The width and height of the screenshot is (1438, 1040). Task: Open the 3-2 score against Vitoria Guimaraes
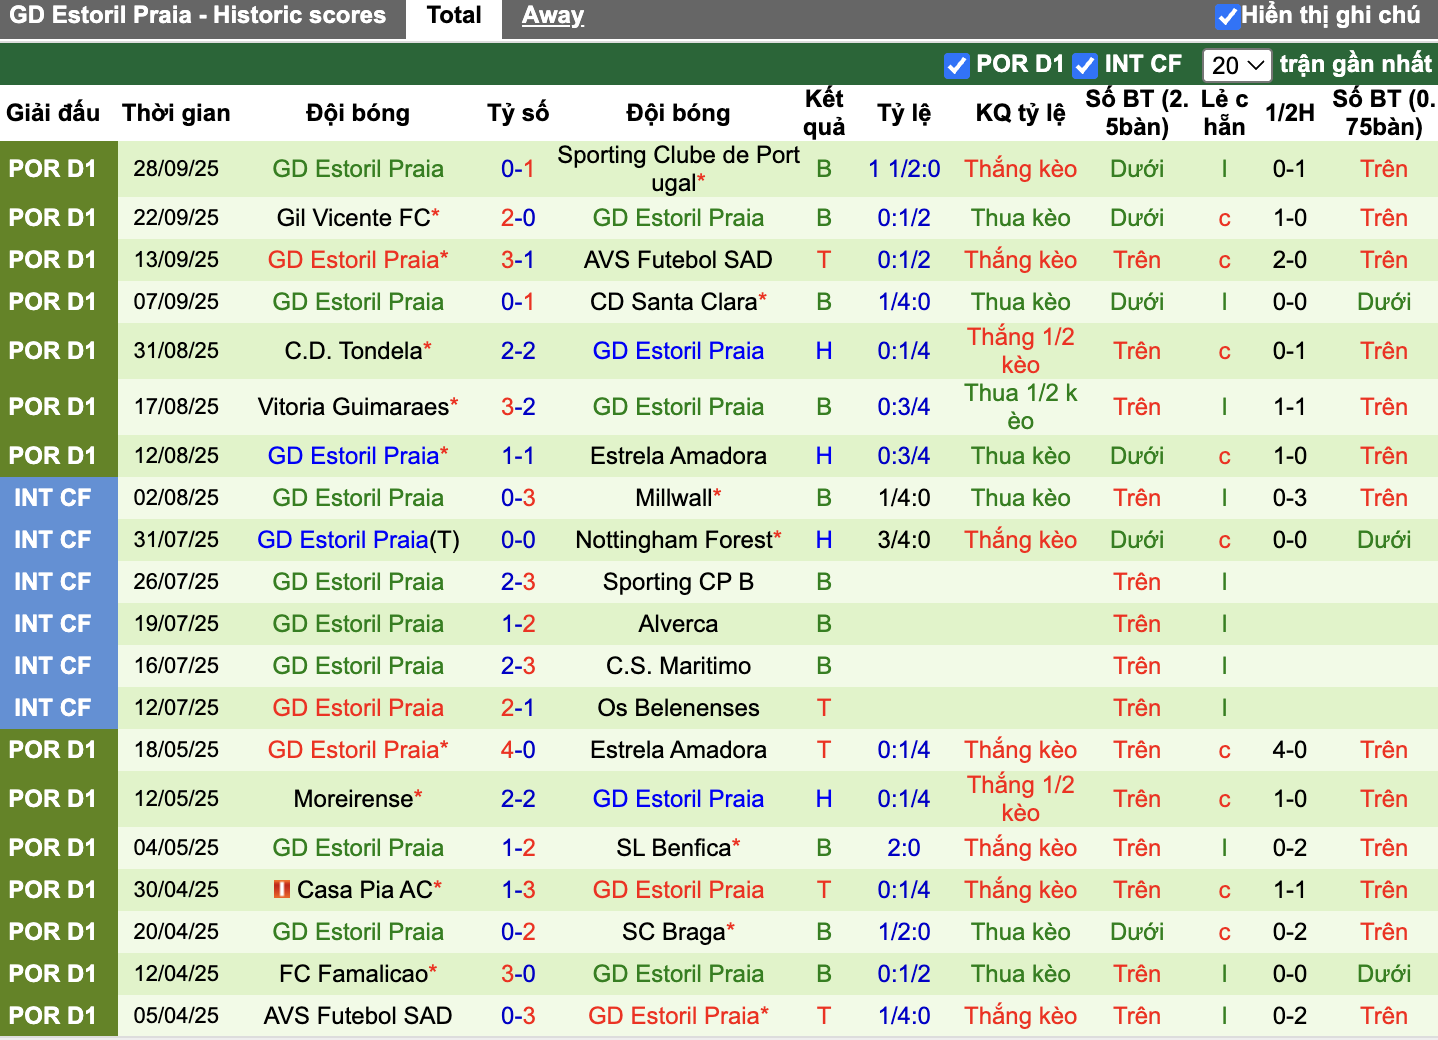(x=518, y=407)
